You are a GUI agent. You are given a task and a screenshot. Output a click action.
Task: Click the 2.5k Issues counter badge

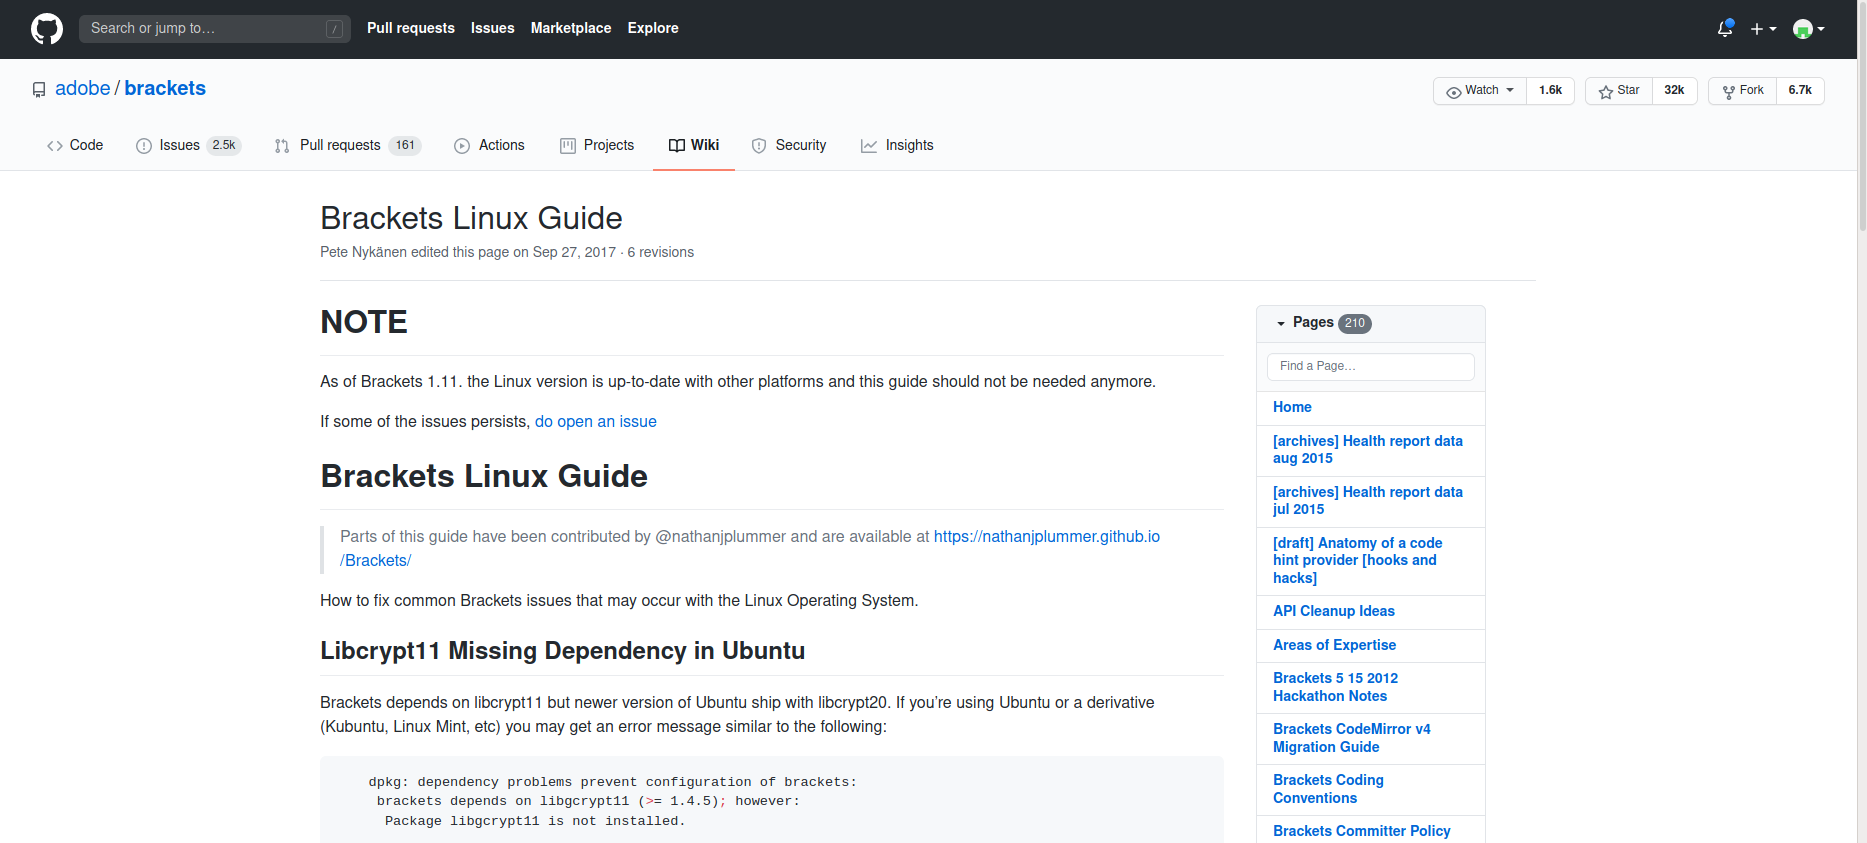click(x=224, y=146)
